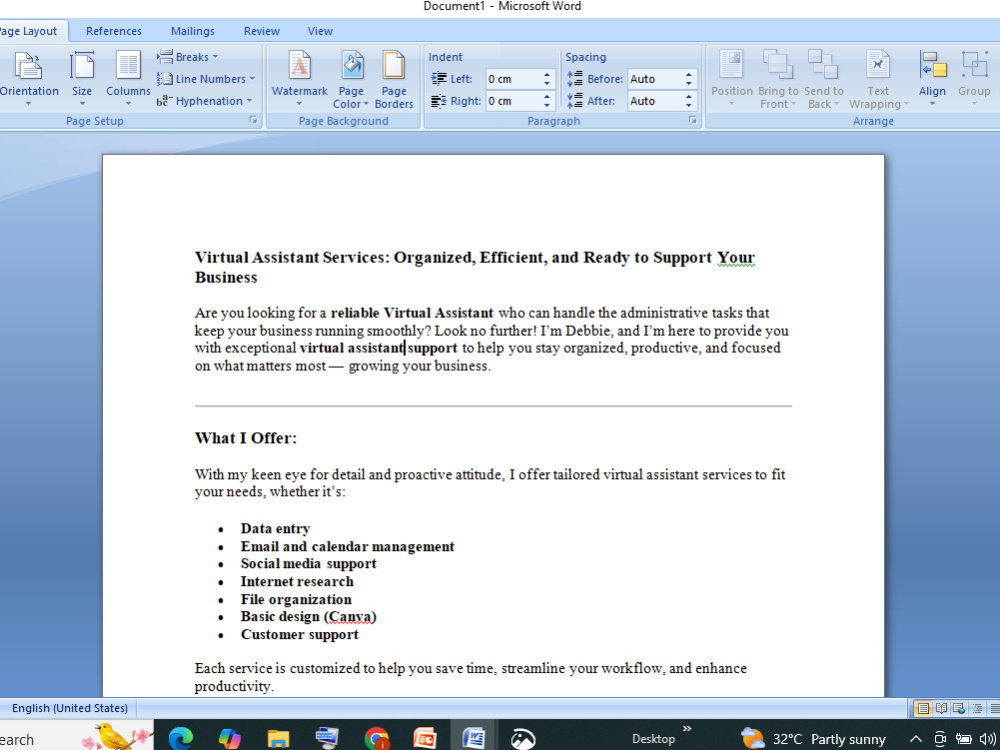
Task: Launch the Paragraph dialog box
Action: (693, 120)
